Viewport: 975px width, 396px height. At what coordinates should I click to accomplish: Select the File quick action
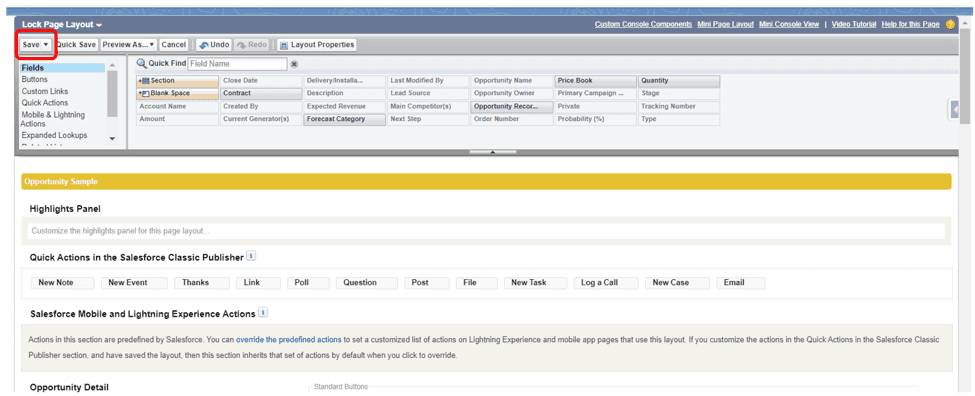(475, 283)
